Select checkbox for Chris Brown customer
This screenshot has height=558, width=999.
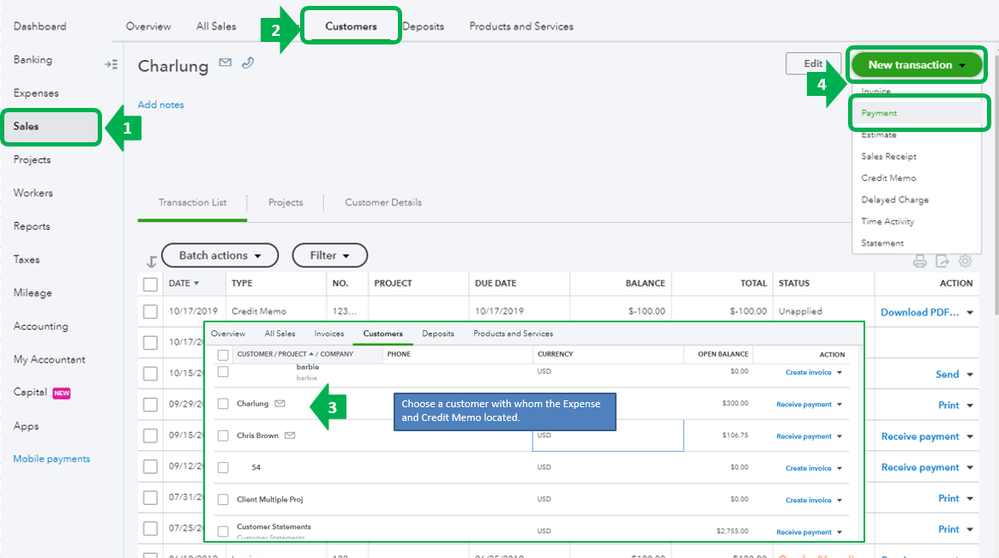coord(223,436)
